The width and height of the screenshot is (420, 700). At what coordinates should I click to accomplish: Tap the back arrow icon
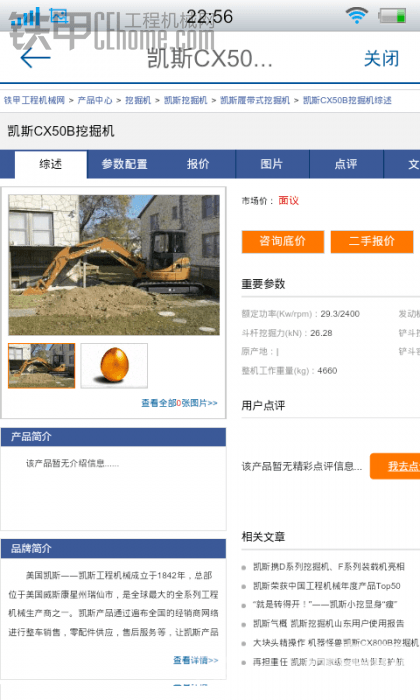tap(35, 57)
